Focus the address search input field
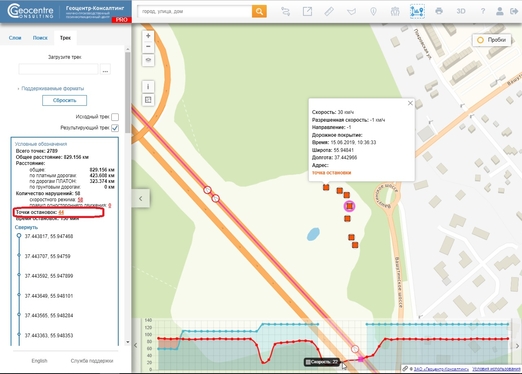This screenshot has width=522, height=374. [x=195, y=11]
